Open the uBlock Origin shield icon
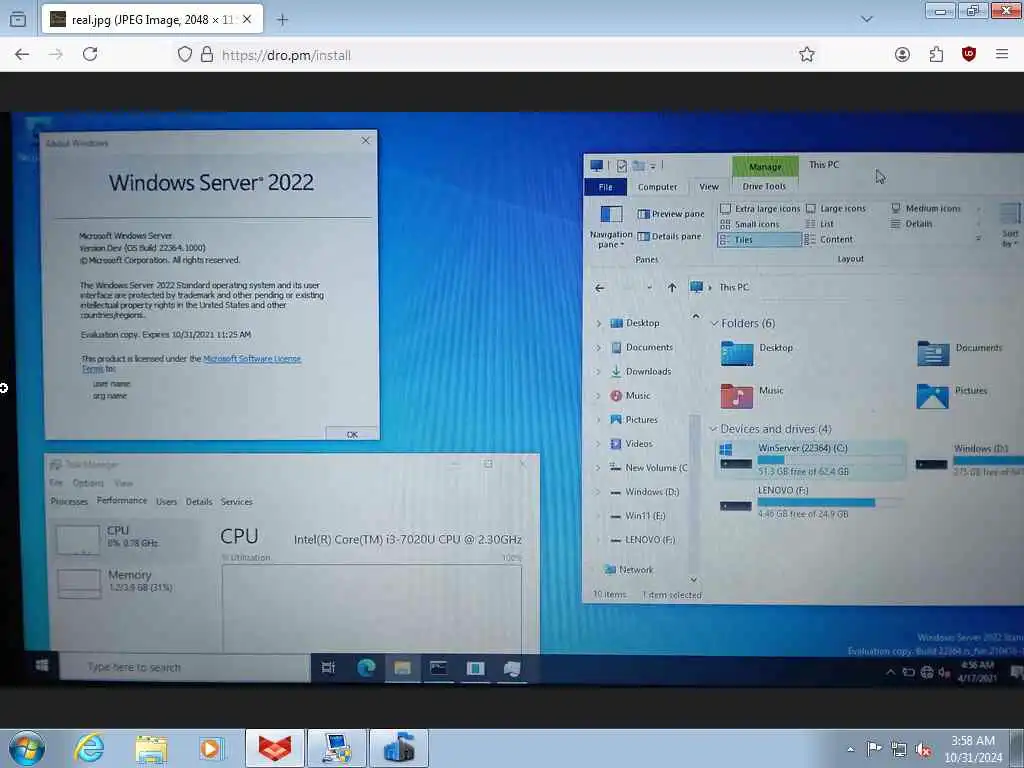The width and height of the screenshot is (1024, 768). click(968, 55)
